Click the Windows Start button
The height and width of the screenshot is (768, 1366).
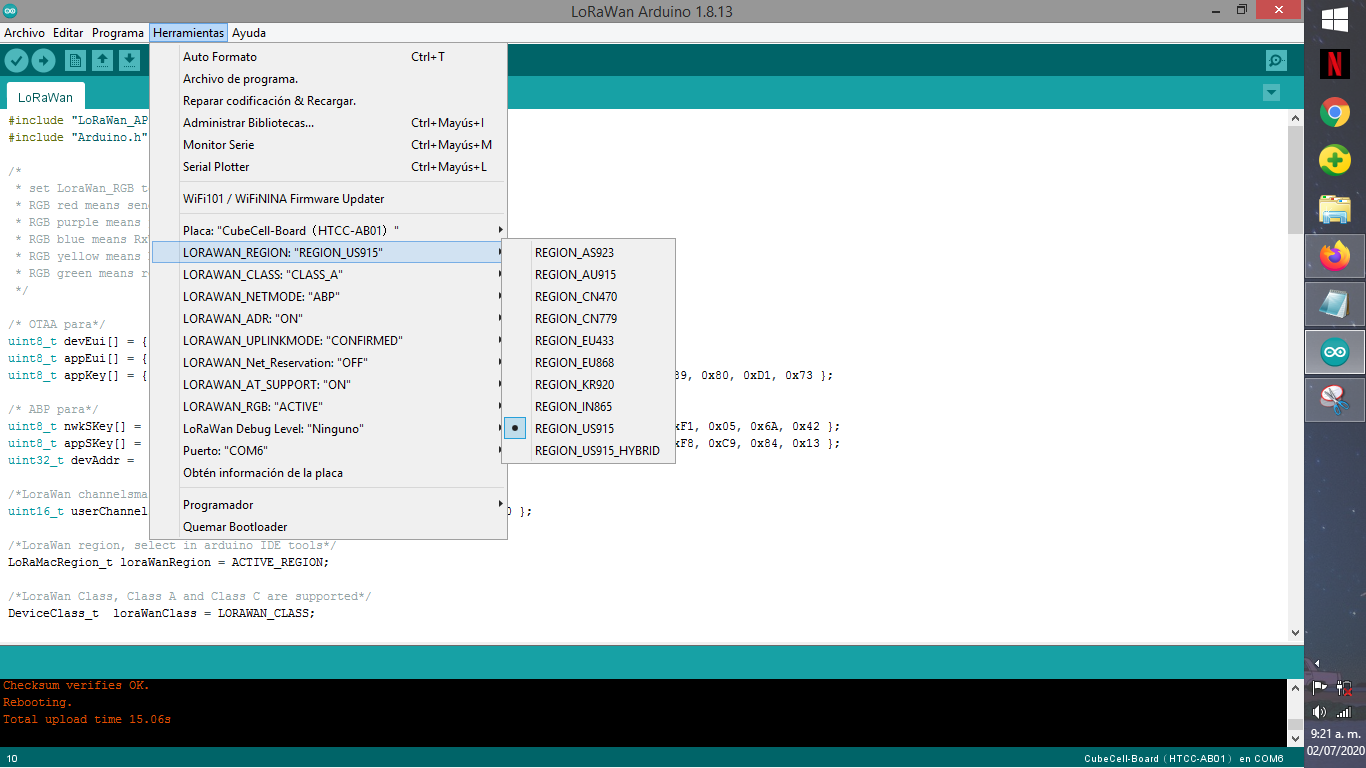click(1335, 19)
